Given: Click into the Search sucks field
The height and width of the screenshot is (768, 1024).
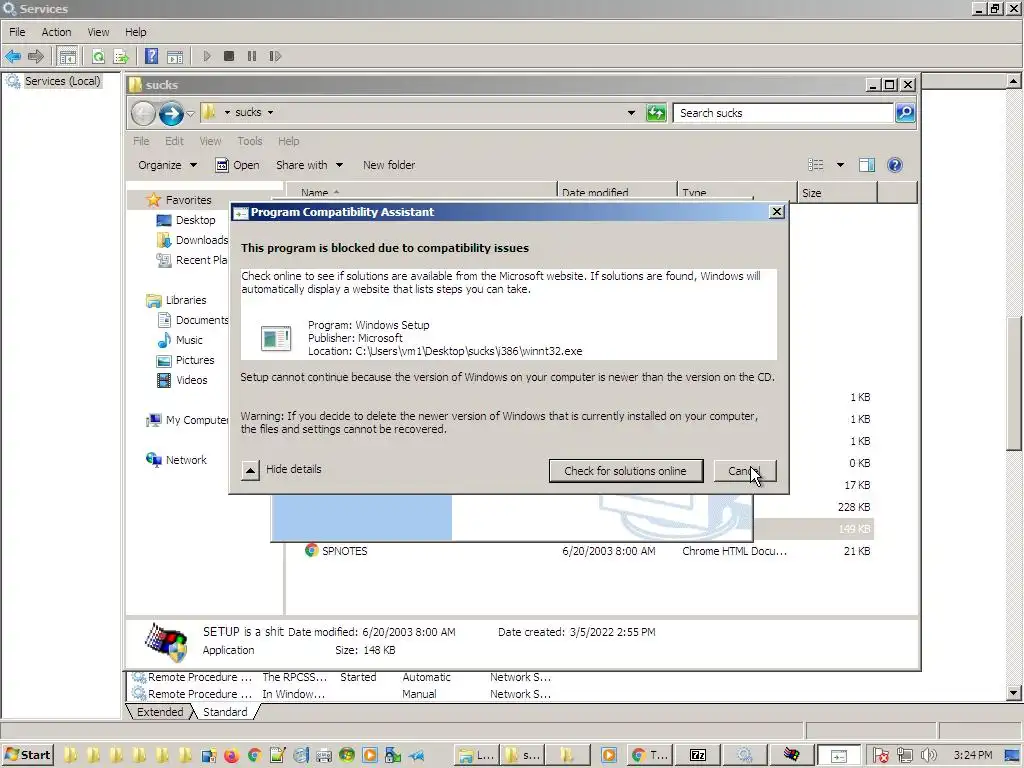Looking at the screenshot, I should (783, 113).
